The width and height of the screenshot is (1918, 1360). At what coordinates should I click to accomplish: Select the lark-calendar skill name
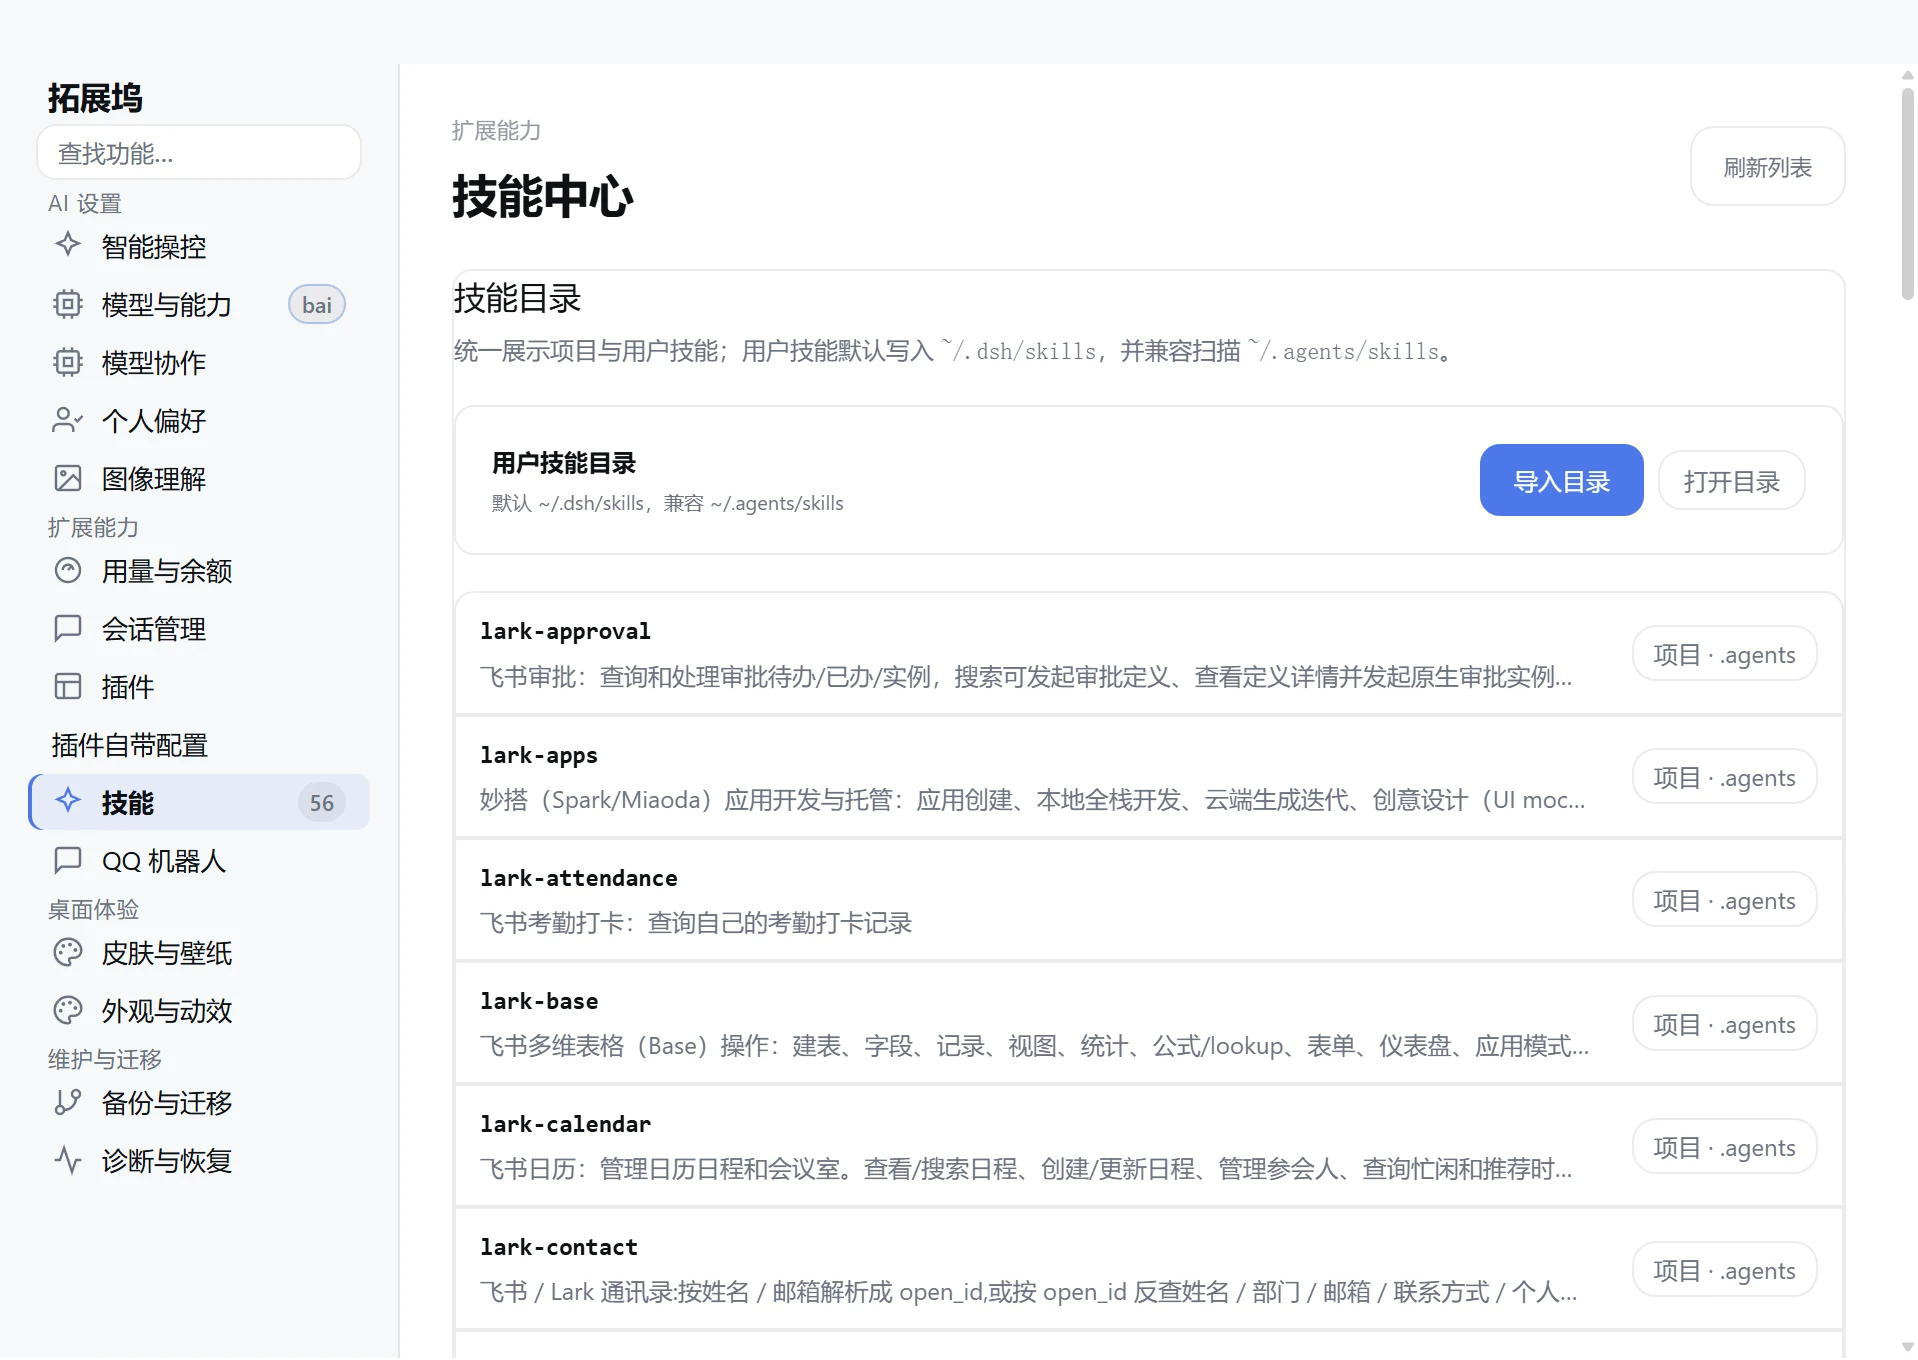coord(565,1124)
